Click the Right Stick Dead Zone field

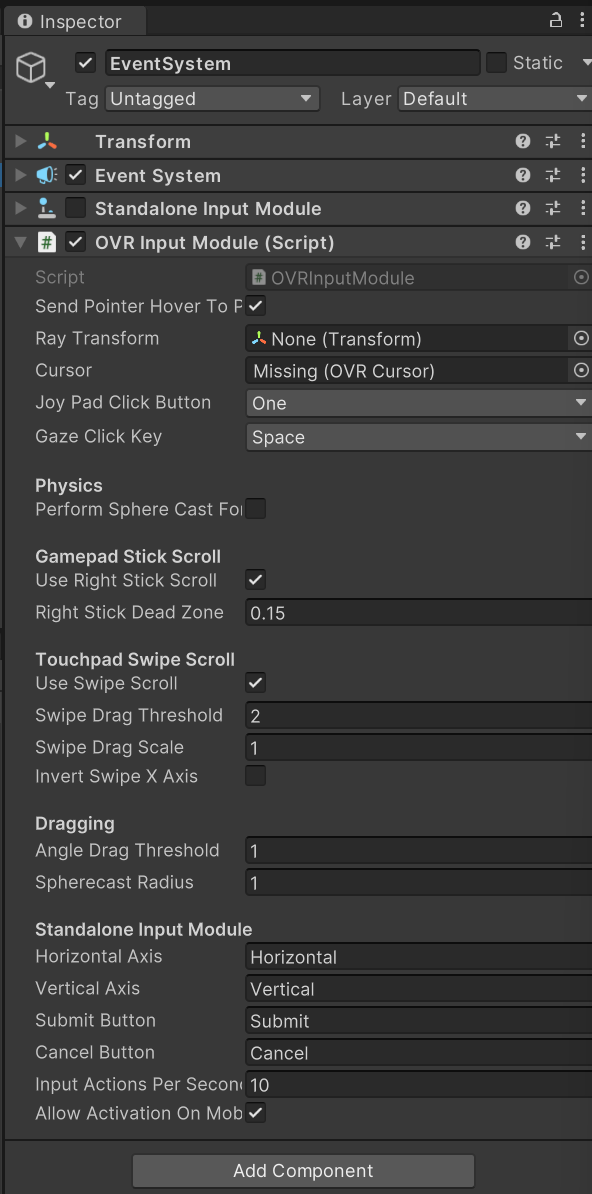click(417, 612)
